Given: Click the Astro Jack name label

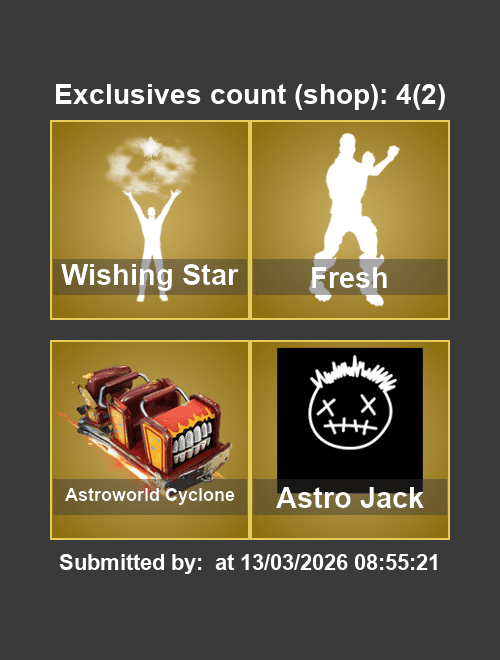Looking at the screenshot, I should point(350,498).
